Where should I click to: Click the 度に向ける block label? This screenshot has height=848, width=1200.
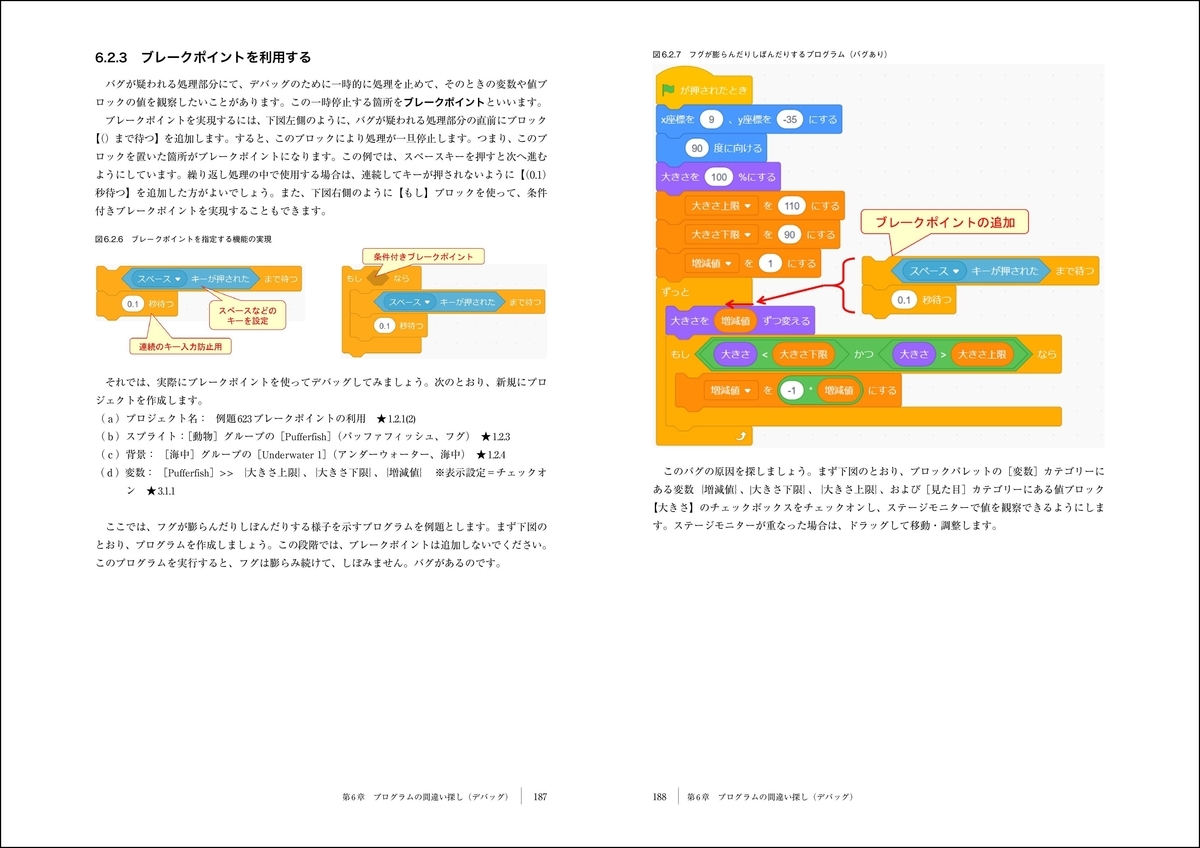pyautogui.click(x=738, y=148)
